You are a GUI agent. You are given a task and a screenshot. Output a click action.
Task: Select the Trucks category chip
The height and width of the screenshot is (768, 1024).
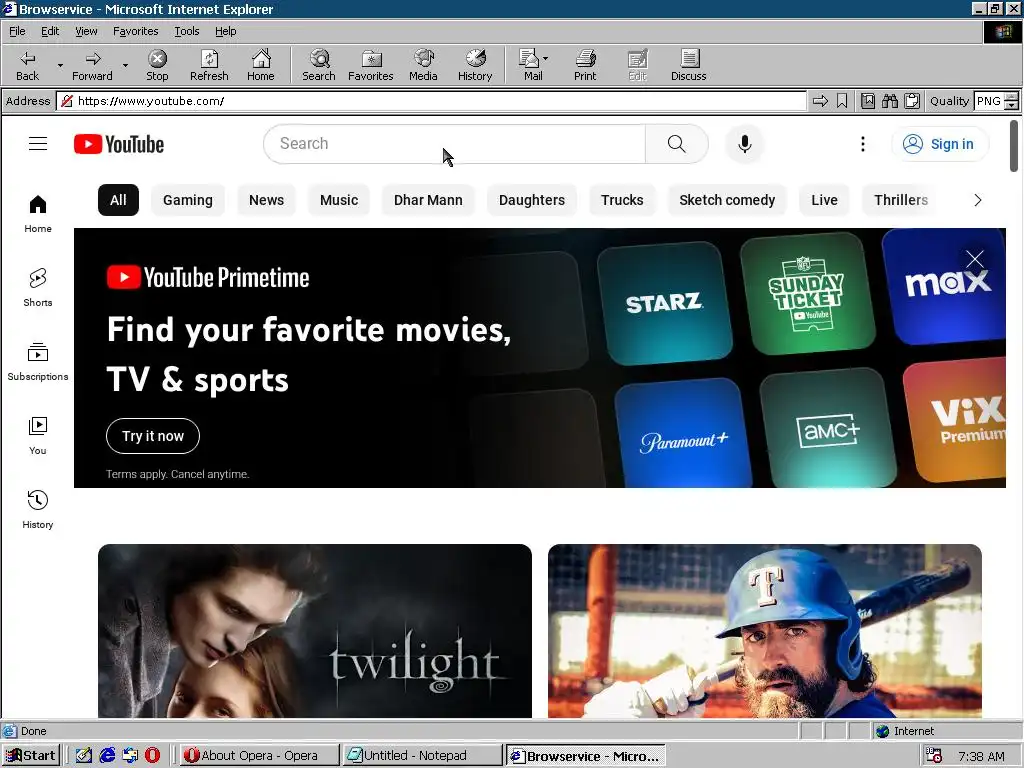[622, 200]
